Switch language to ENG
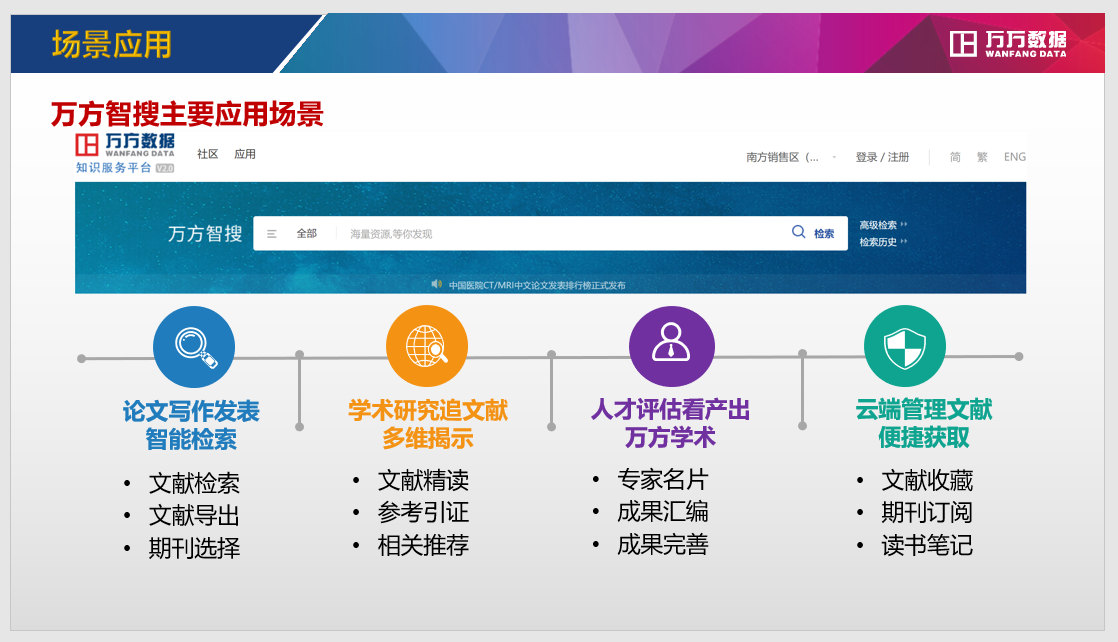 [x=1015, y=157]
